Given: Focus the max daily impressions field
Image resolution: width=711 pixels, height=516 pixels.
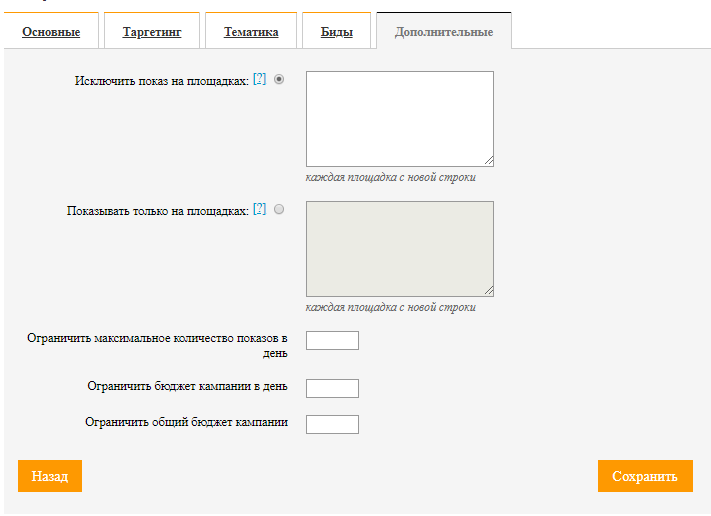Looking at the screenshot, I should [x=332, y=341].
